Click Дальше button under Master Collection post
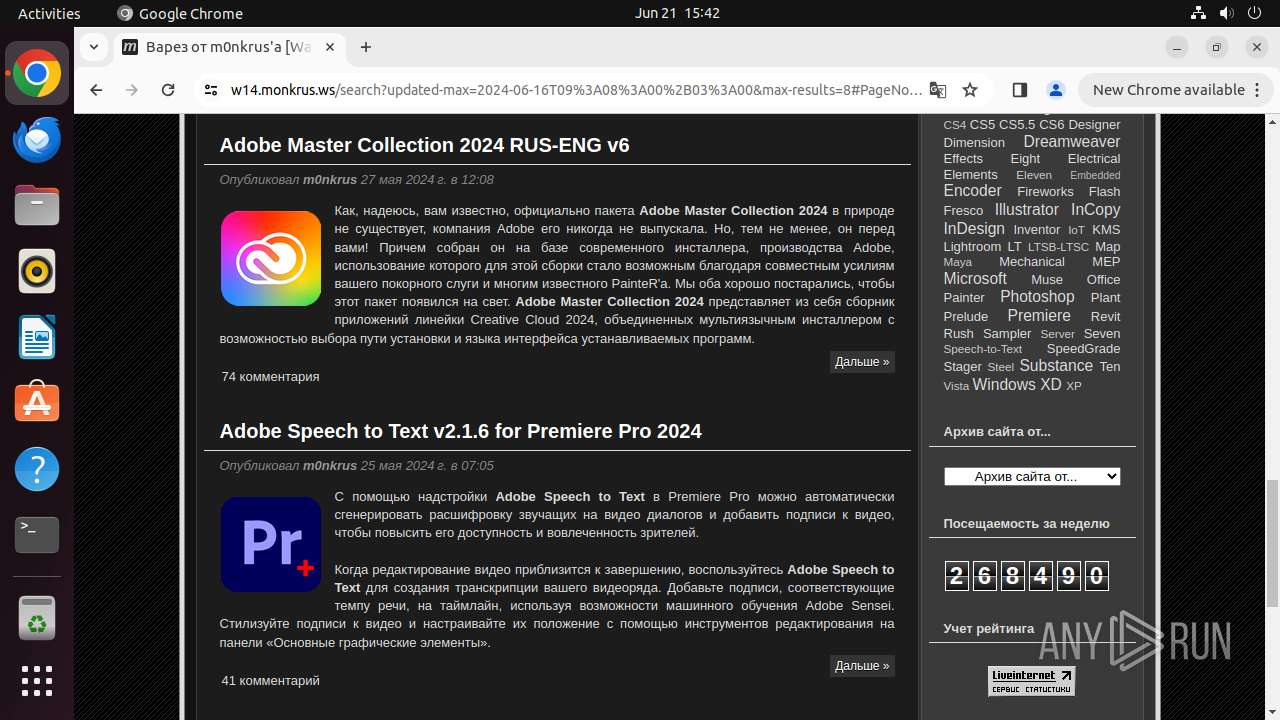 coord(862,361)
